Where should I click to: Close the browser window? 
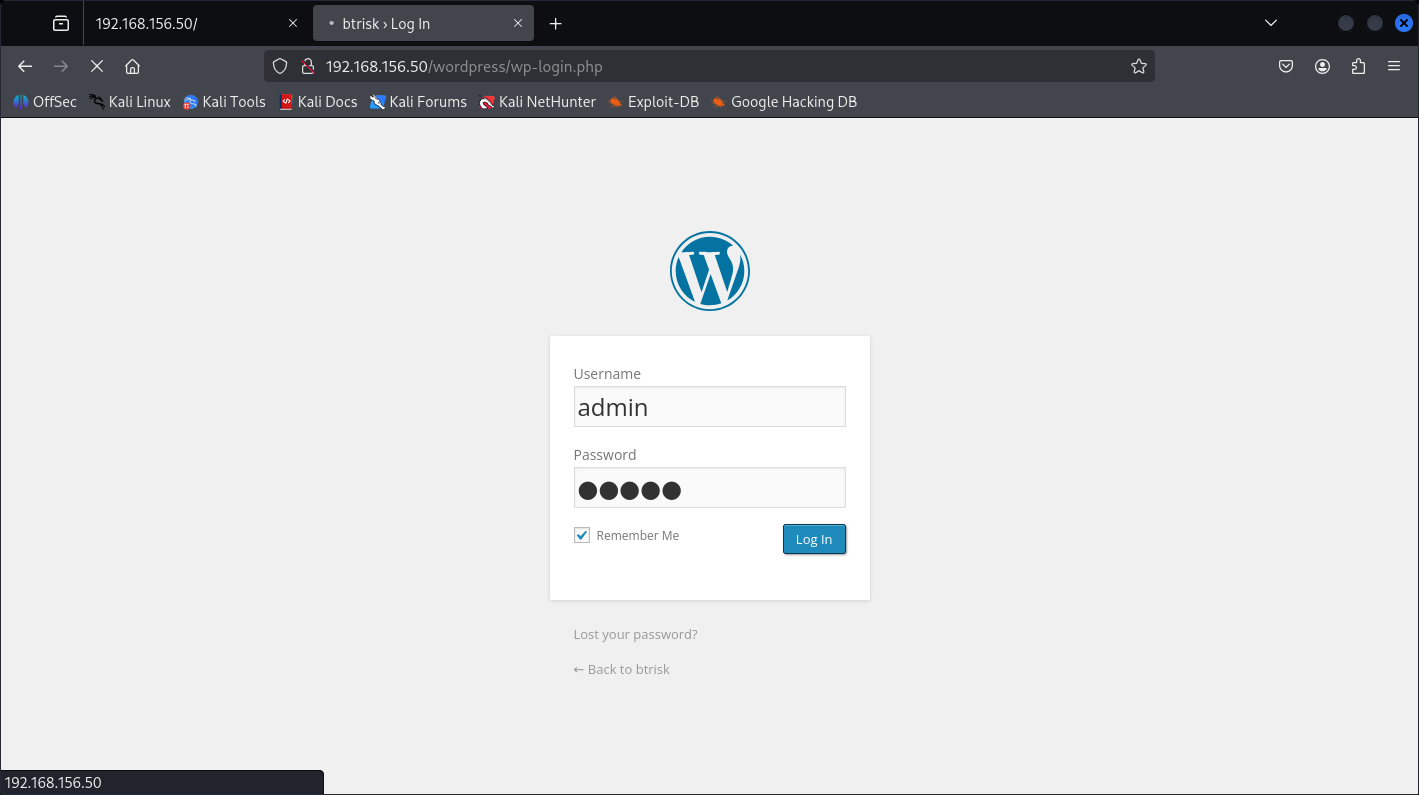[1403, 23]
